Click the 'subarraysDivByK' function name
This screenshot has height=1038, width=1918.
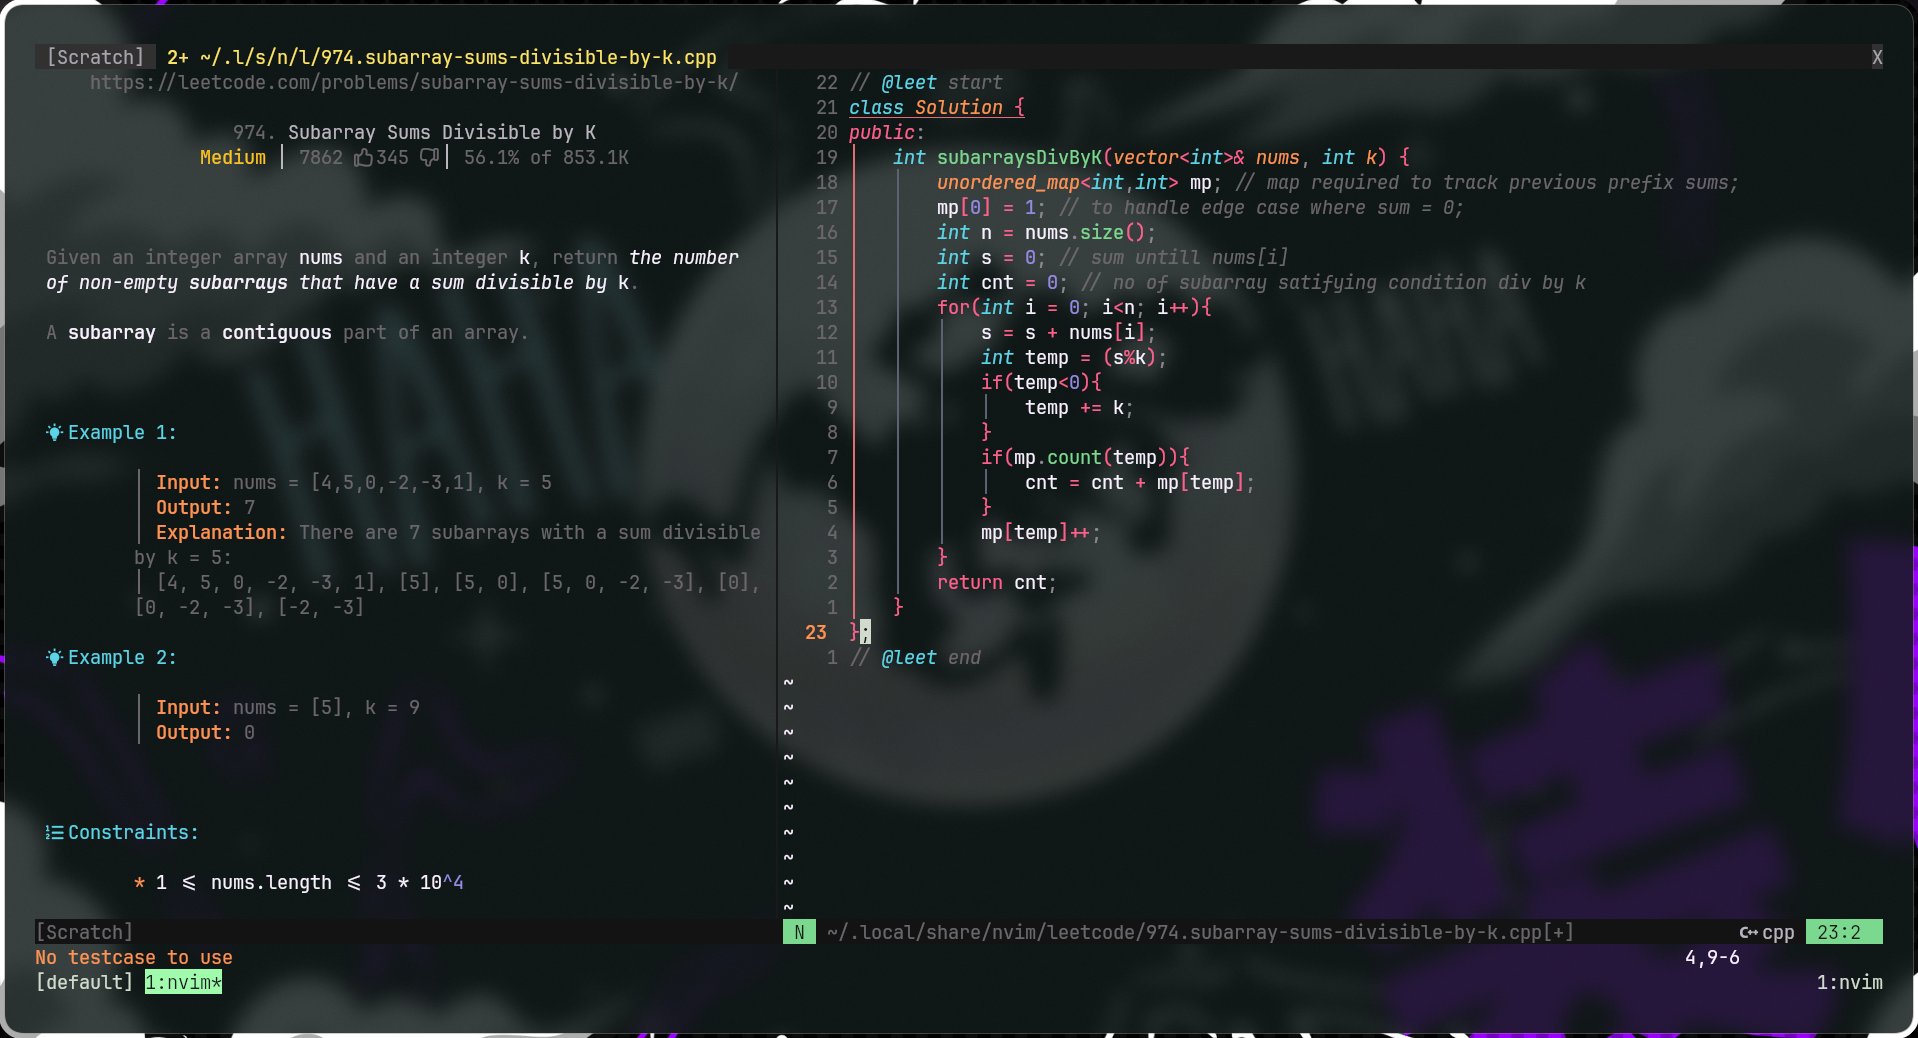pos(1019,158)
